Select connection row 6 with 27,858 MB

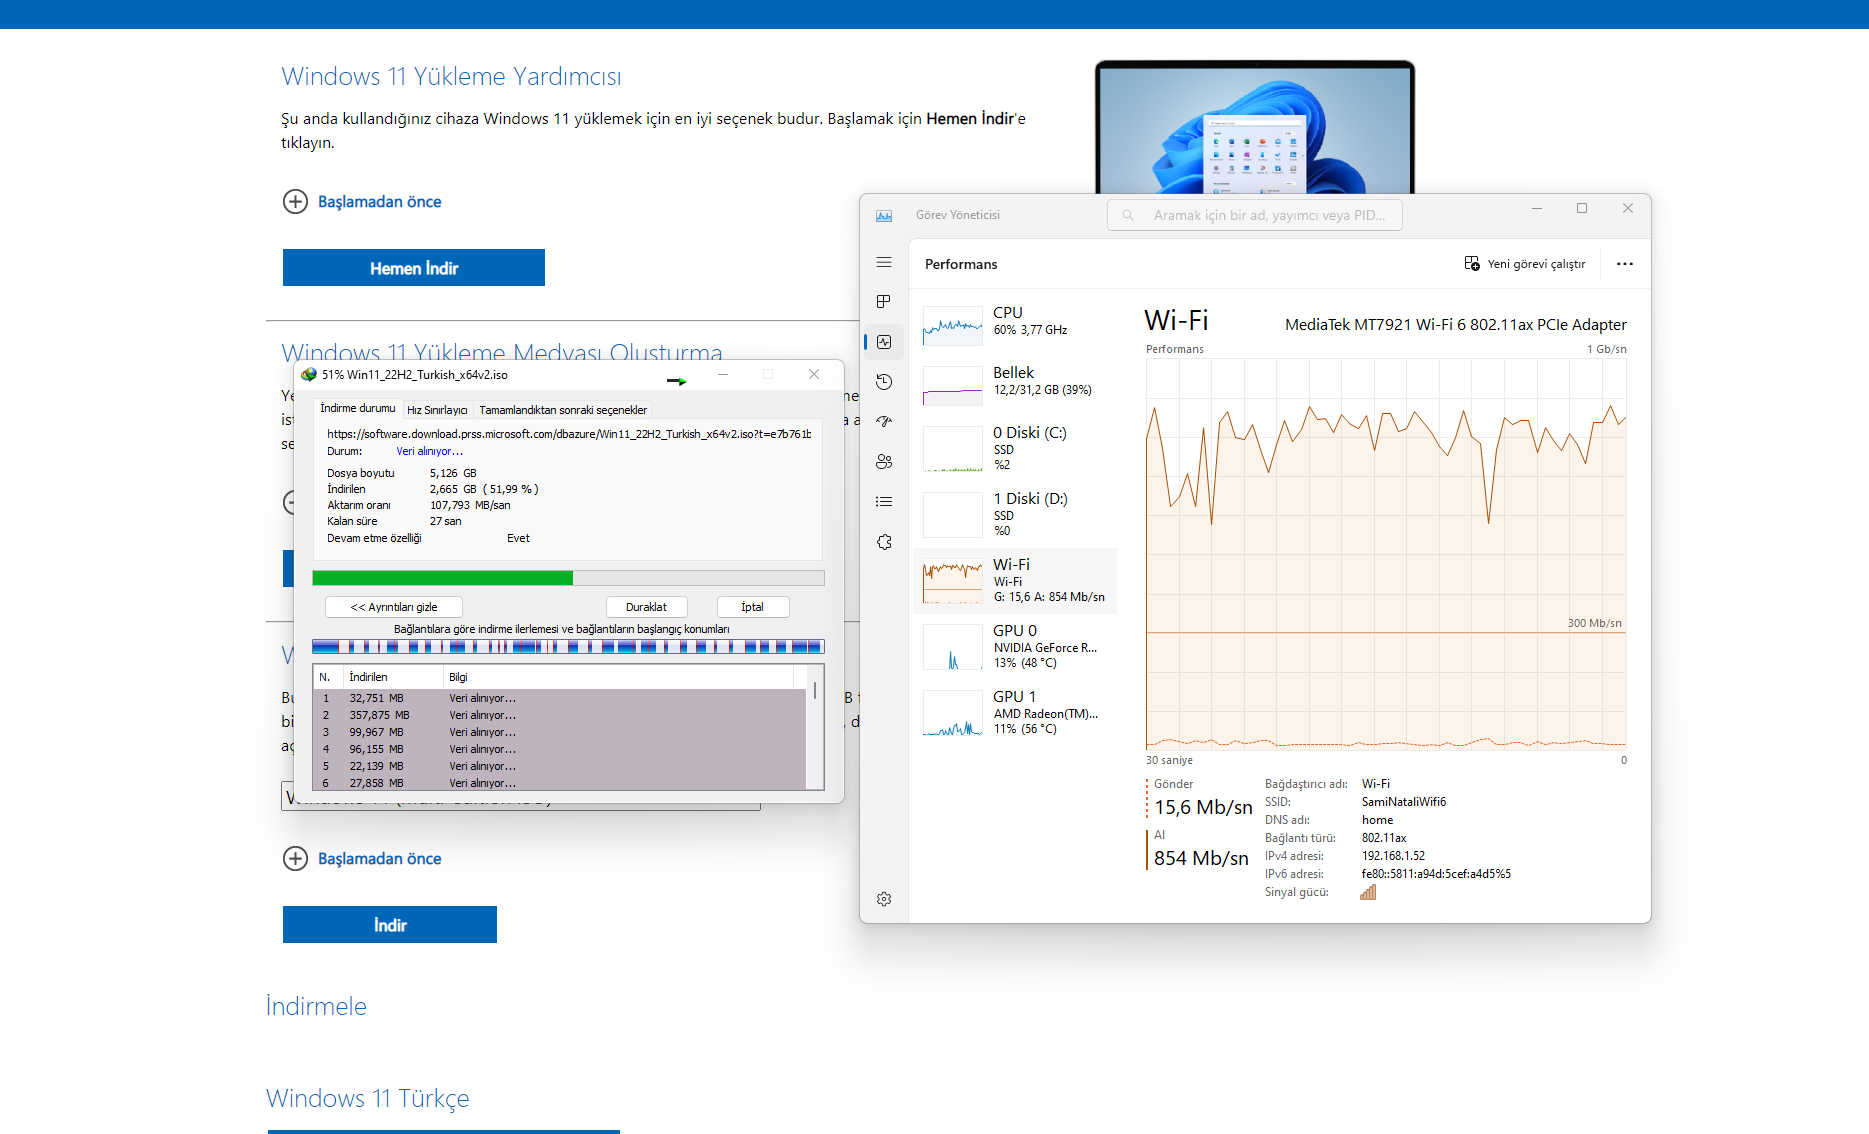(560, 783)
